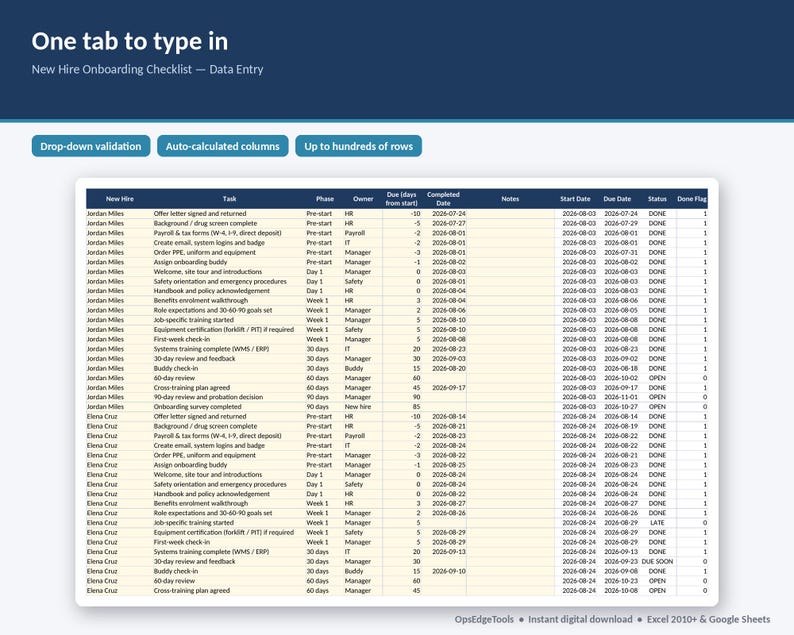The image size is (794, 635).
Task: Click the "OpsEdgeTools" footer text
Action: point(484,619)
